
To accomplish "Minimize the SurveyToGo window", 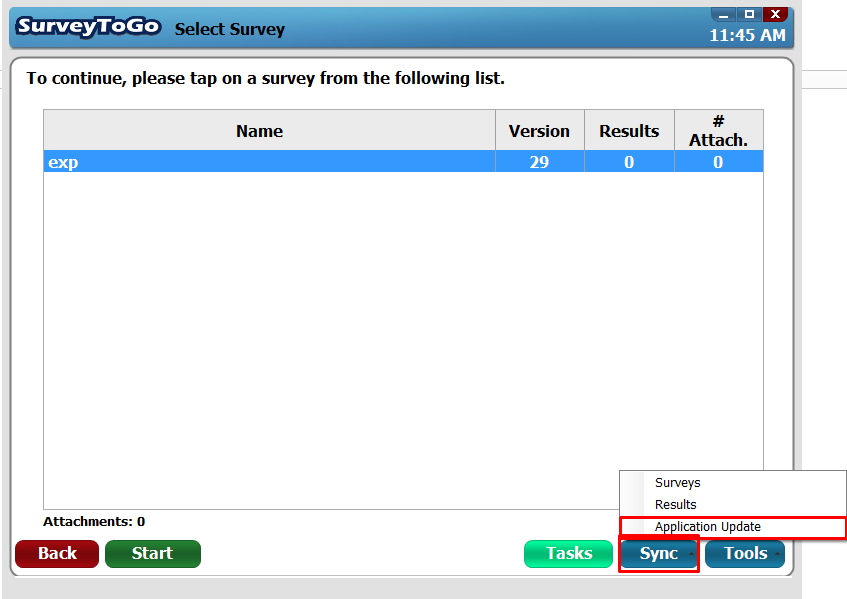I will (723, 15).
